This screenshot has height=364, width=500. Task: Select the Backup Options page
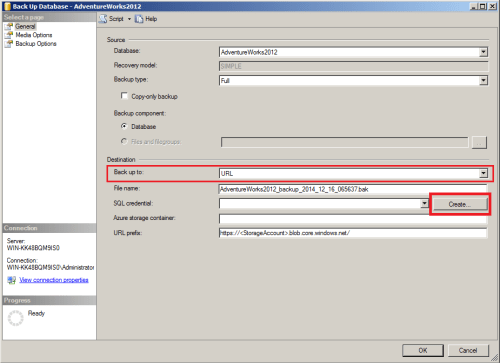(36, 44)
